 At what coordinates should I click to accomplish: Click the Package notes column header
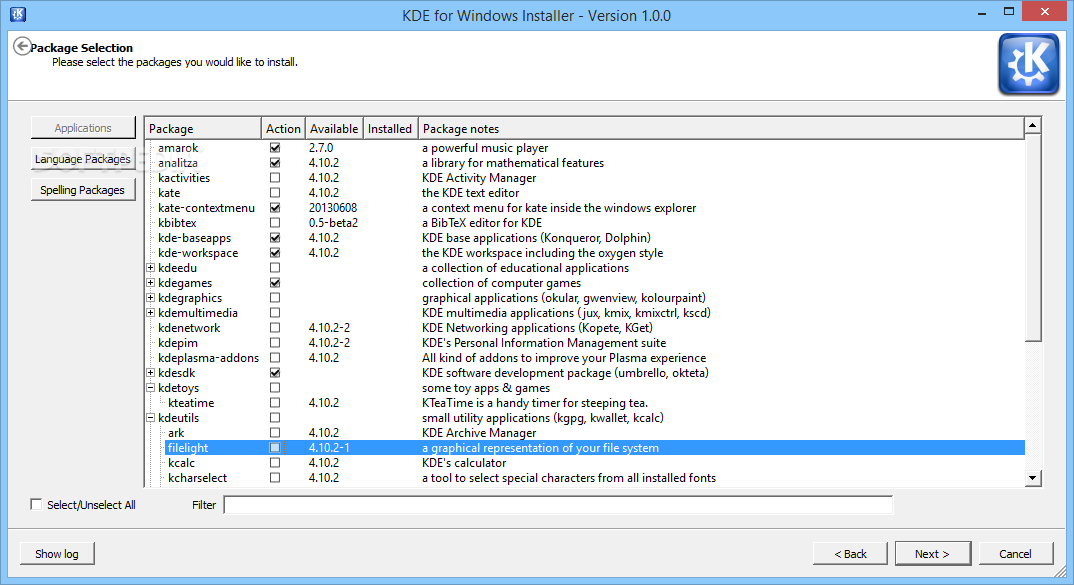pos(721,129)
